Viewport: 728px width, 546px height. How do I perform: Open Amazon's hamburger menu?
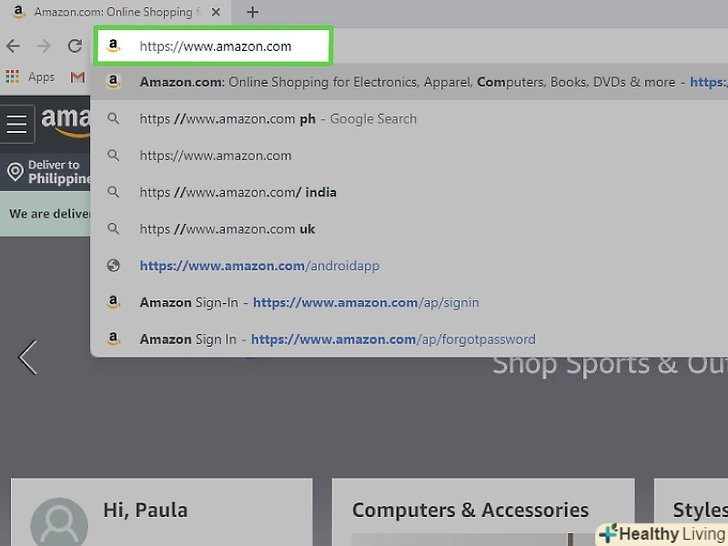click(17, 124)
